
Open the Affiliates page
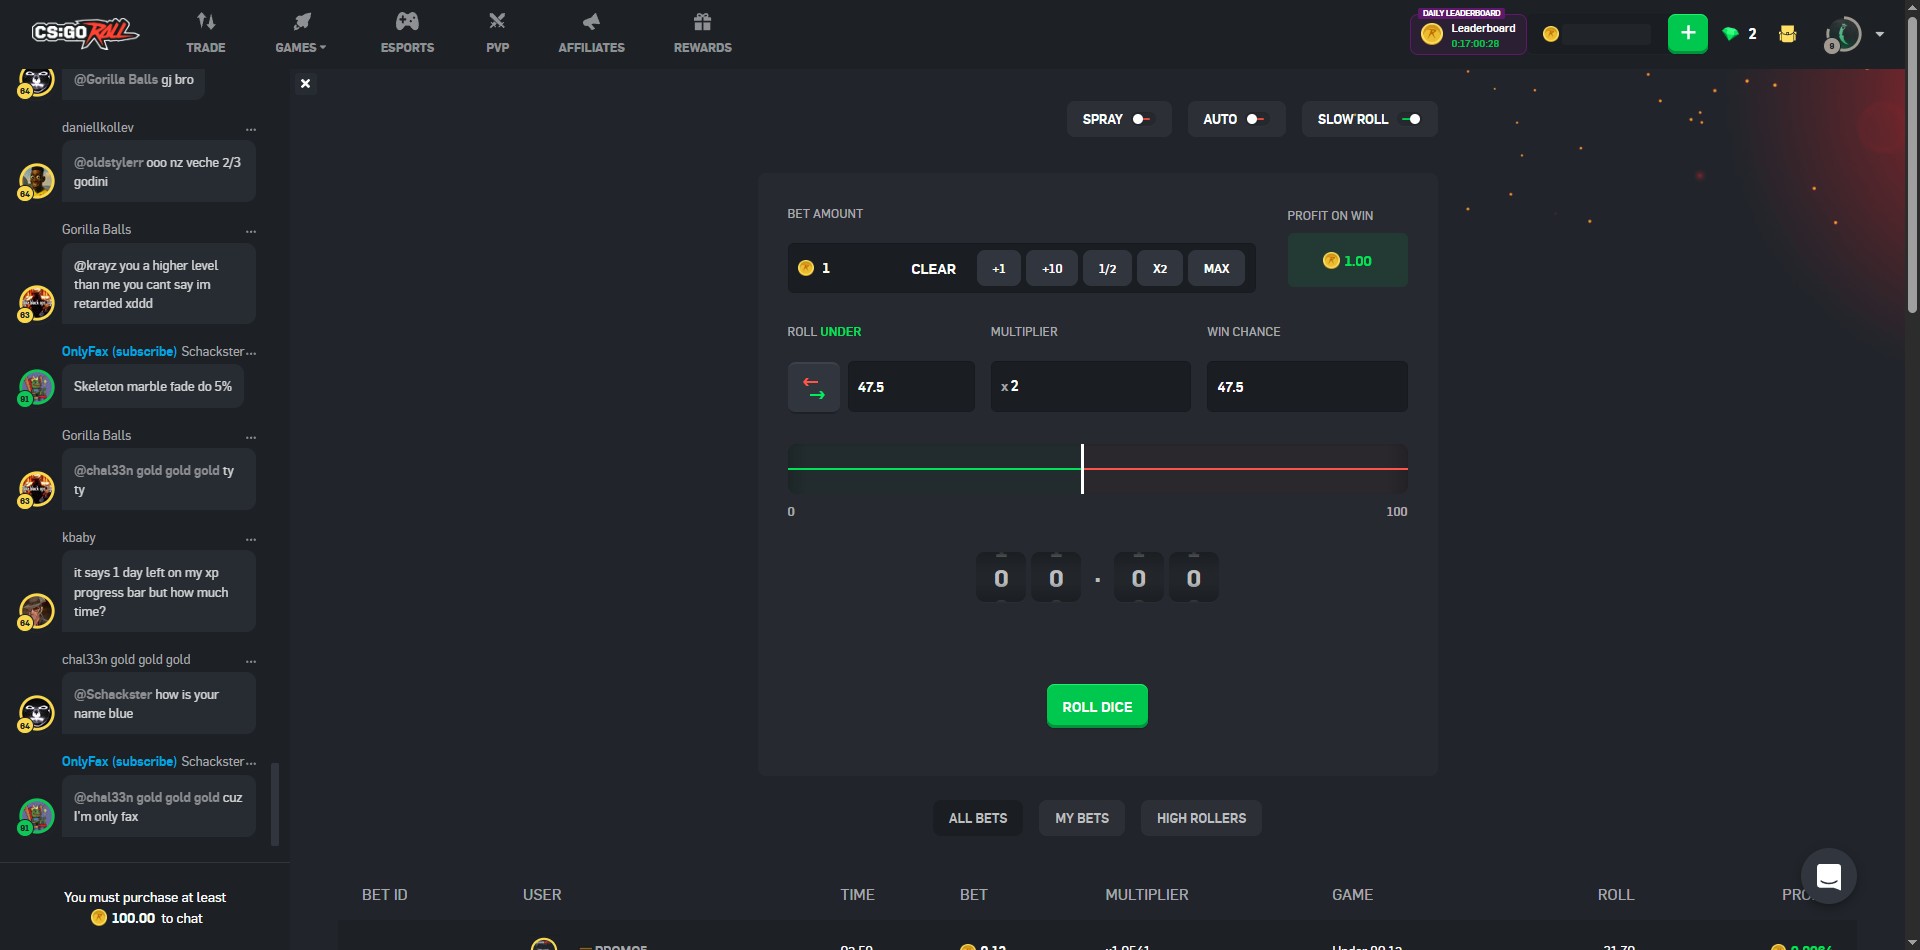coord(591,33)
